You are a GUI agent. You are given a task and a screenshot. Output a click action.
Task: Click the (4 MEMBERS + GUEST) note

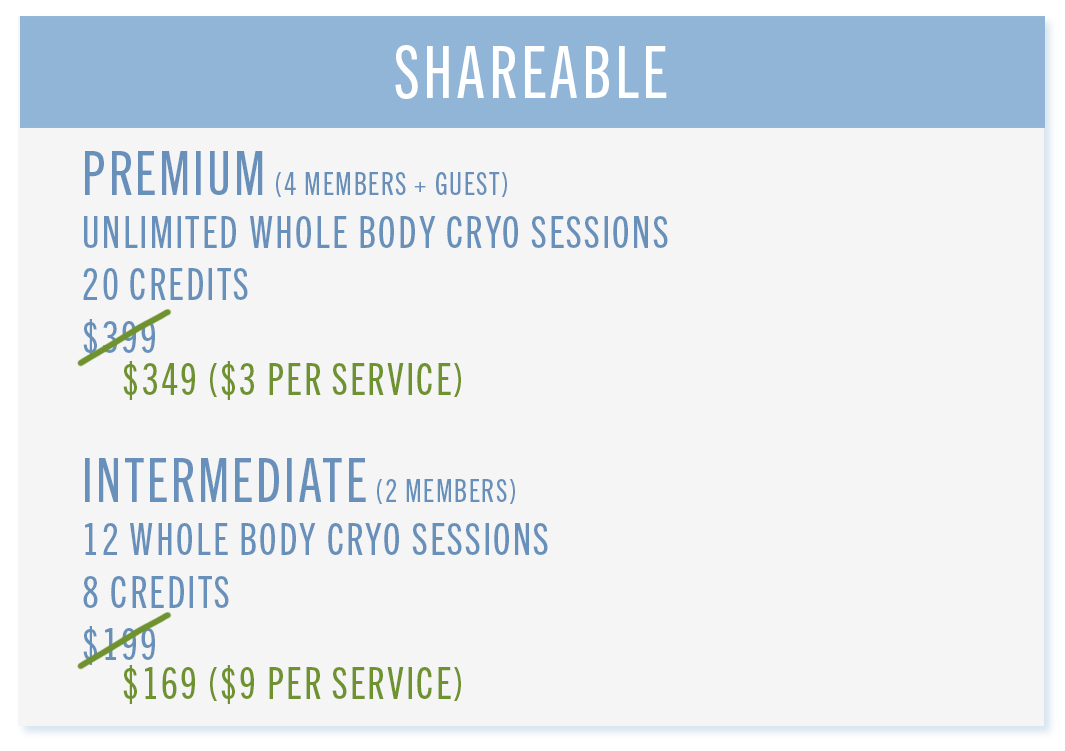392,184
